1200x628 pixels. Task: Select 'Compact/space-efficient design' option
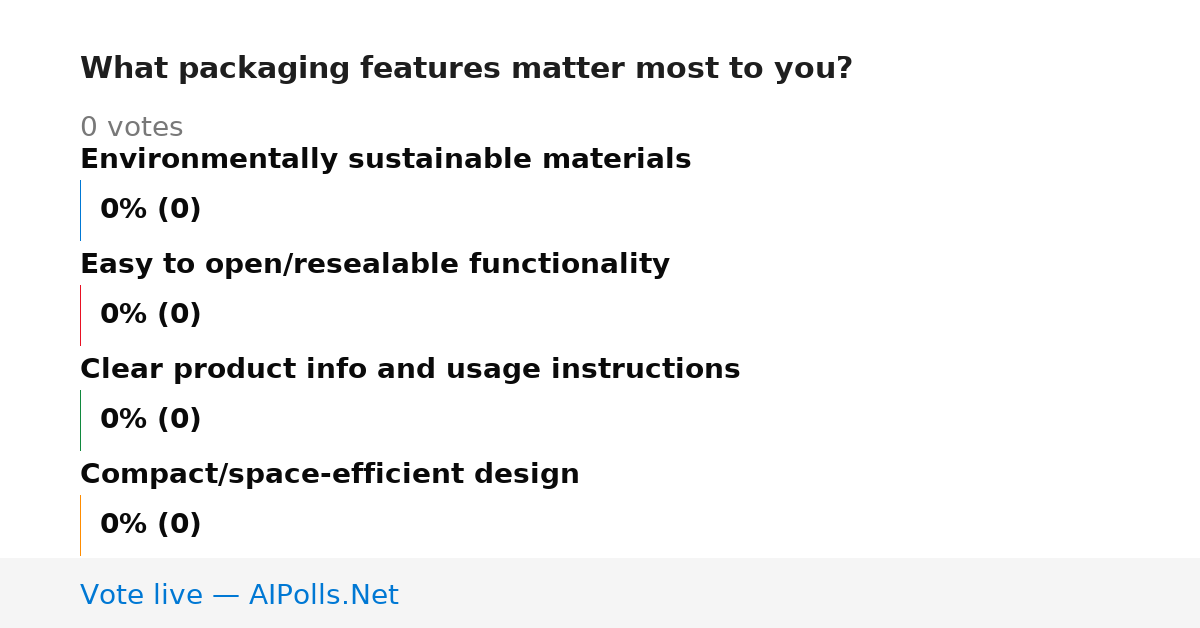(330, 475)
